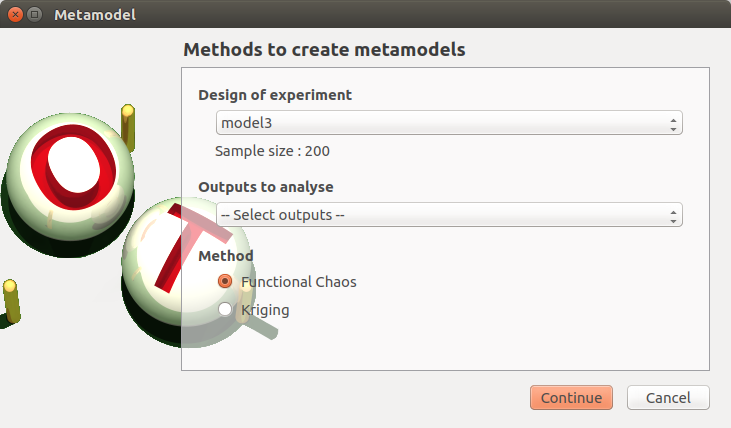Select the Kriging radio button

pos(225,310)
